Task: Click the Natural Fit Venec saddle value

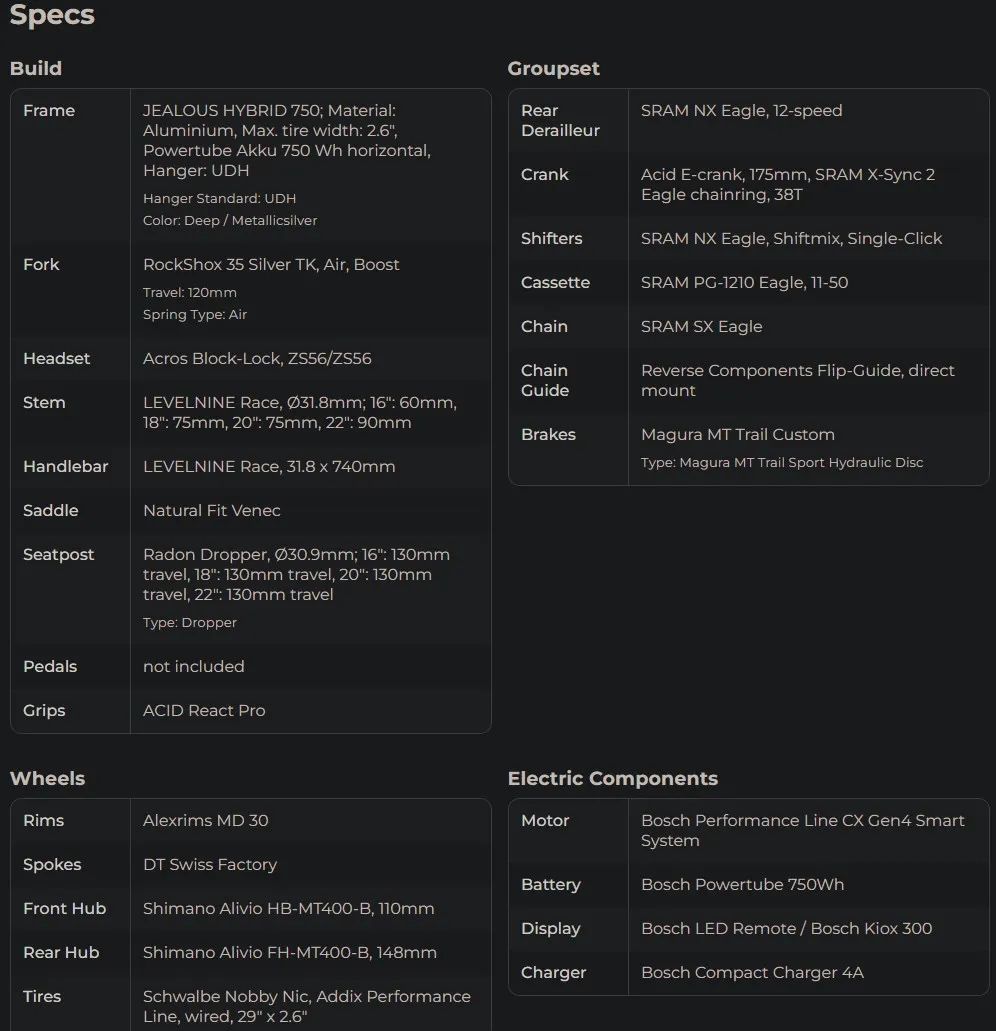Action: point(212,510)
